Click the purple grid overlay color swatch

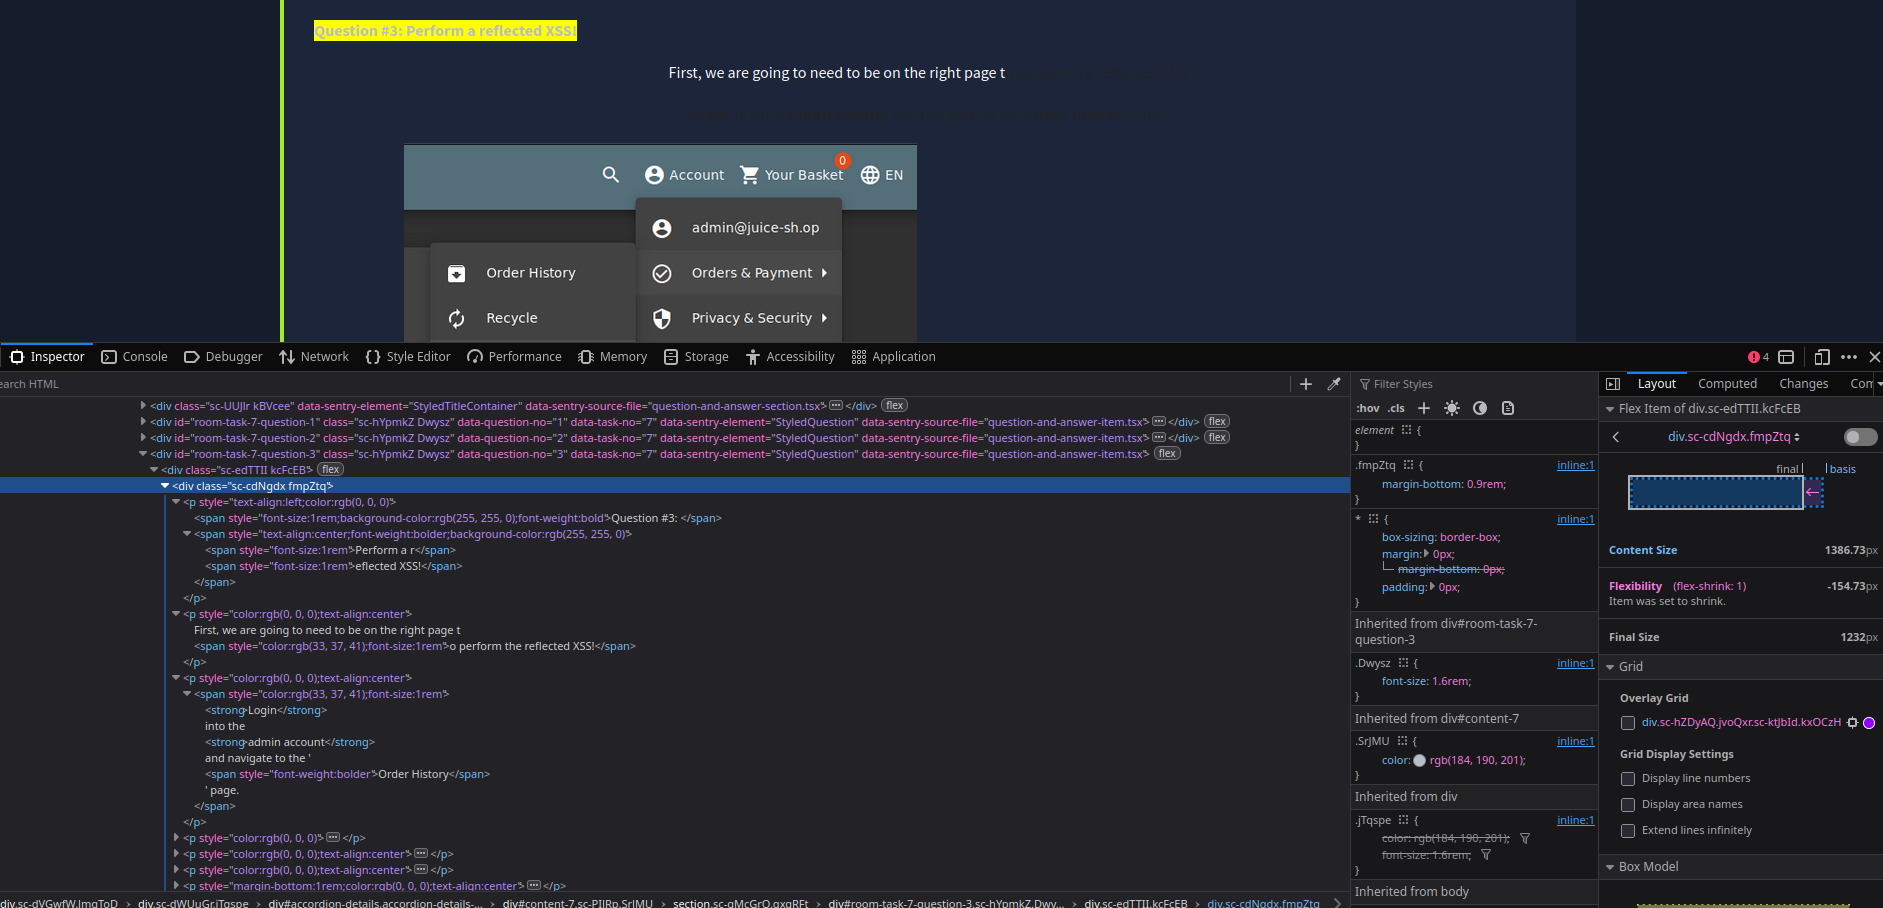point(1869,723)
